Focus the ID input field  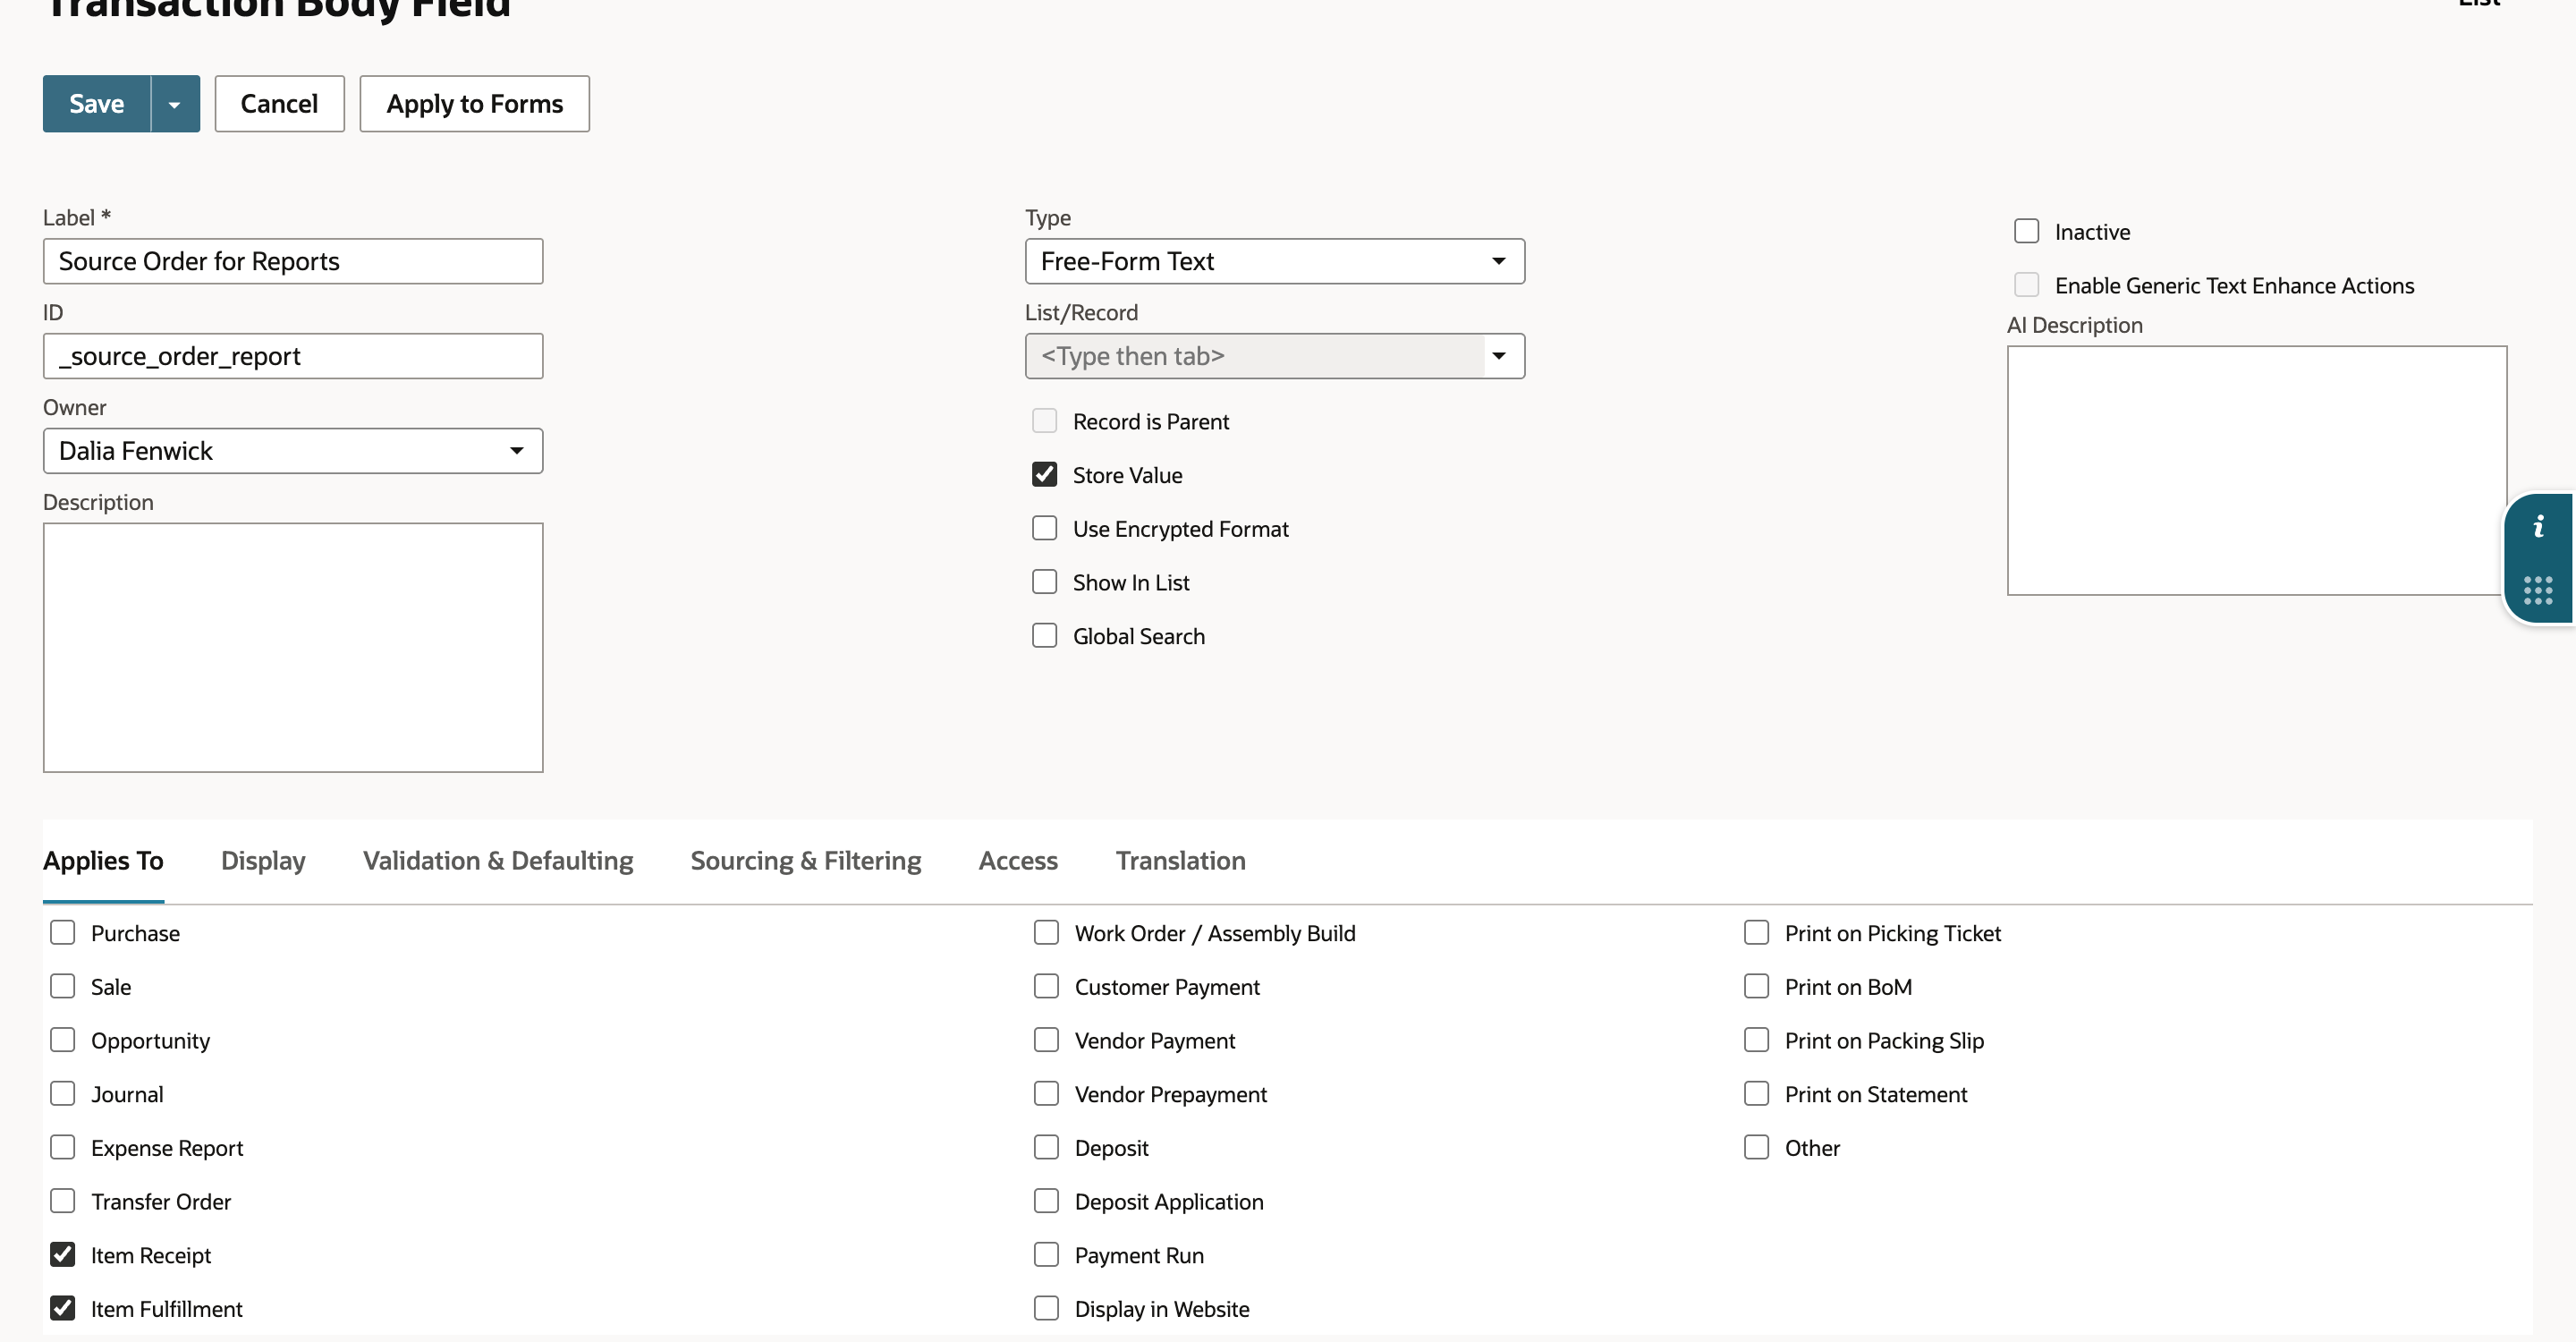(x=293, y=356)
